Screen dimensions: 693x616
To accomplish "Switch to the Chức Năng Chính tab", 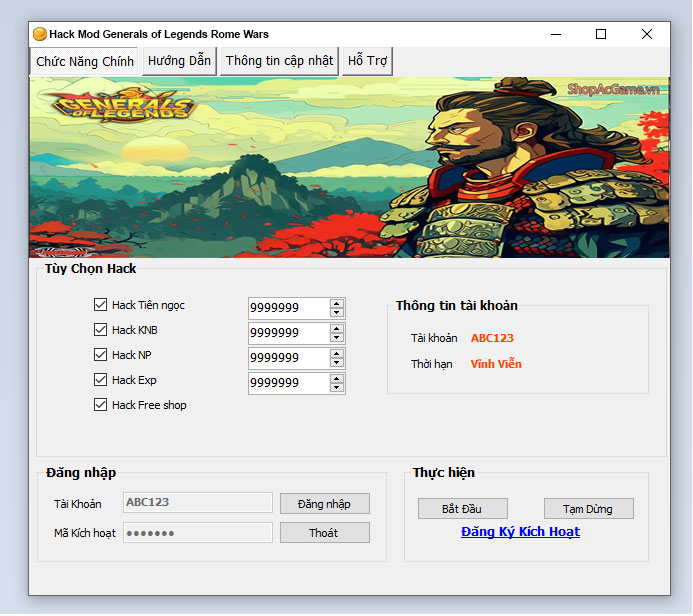I will click(84, 61).
